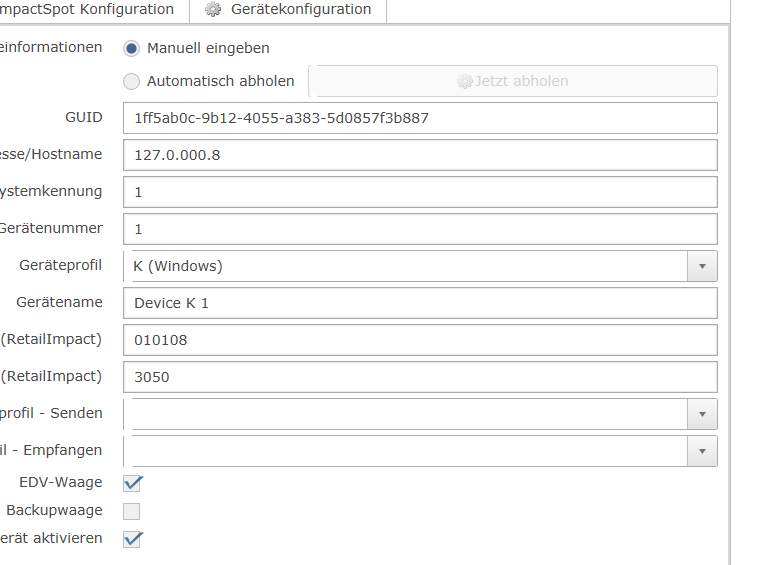
Task: Expand the profil - Senden dropdown
Action: [702, 414]
